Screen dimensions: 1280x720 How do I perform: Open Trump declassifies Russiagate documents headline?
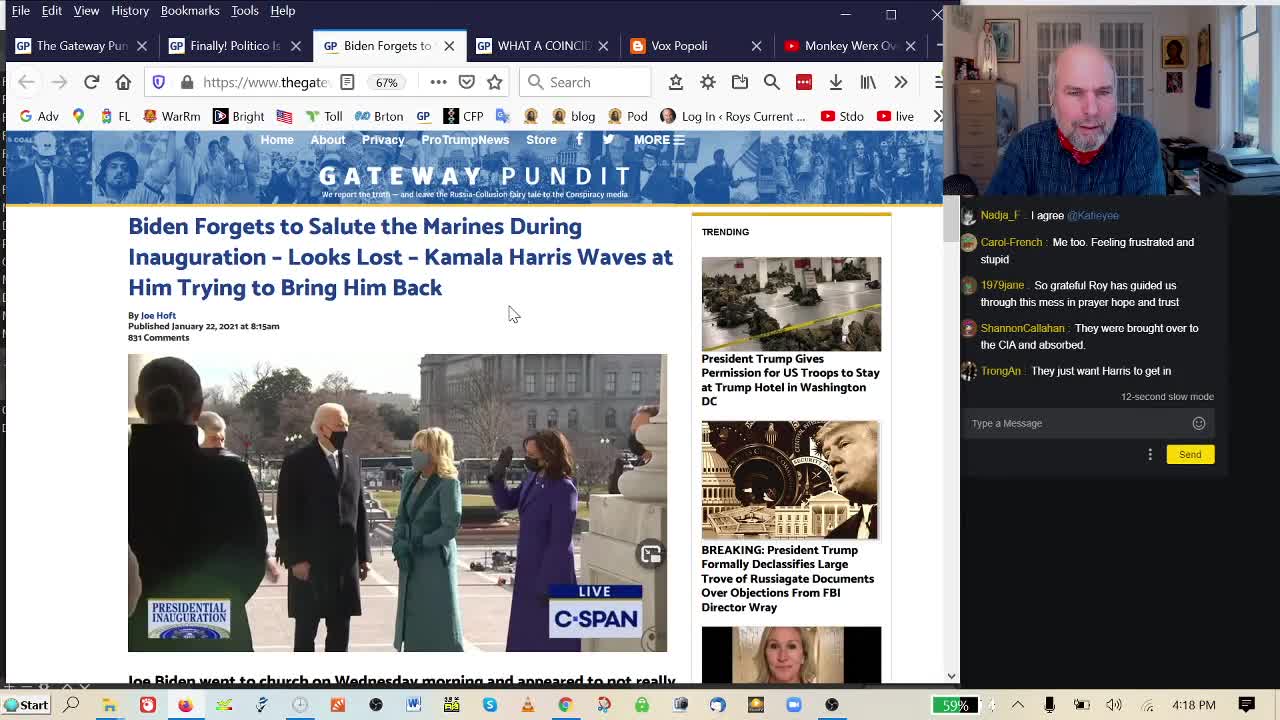[788, 578]
